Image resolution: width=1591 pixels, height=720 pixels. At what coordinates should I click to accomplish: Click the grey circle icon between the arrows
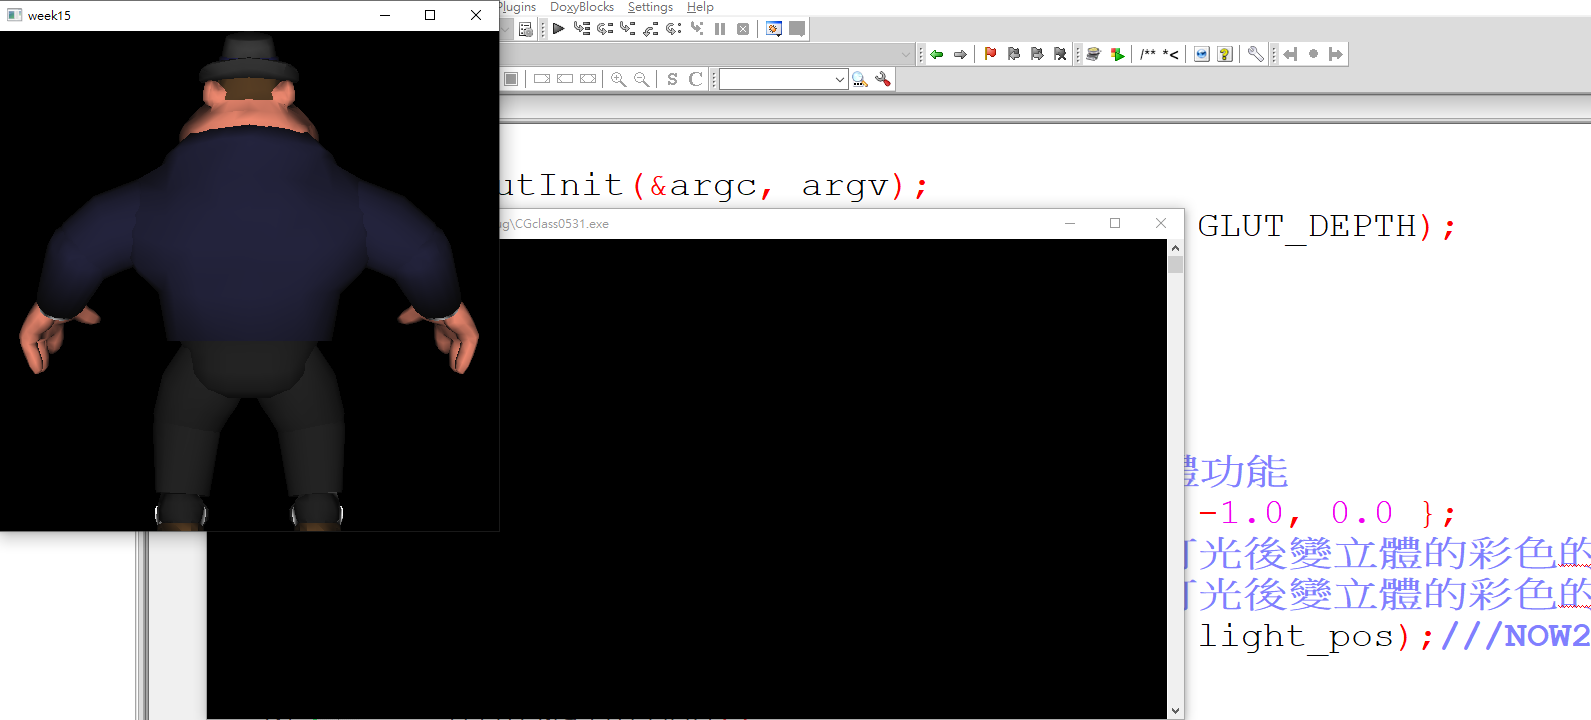tap(1313, 54)
